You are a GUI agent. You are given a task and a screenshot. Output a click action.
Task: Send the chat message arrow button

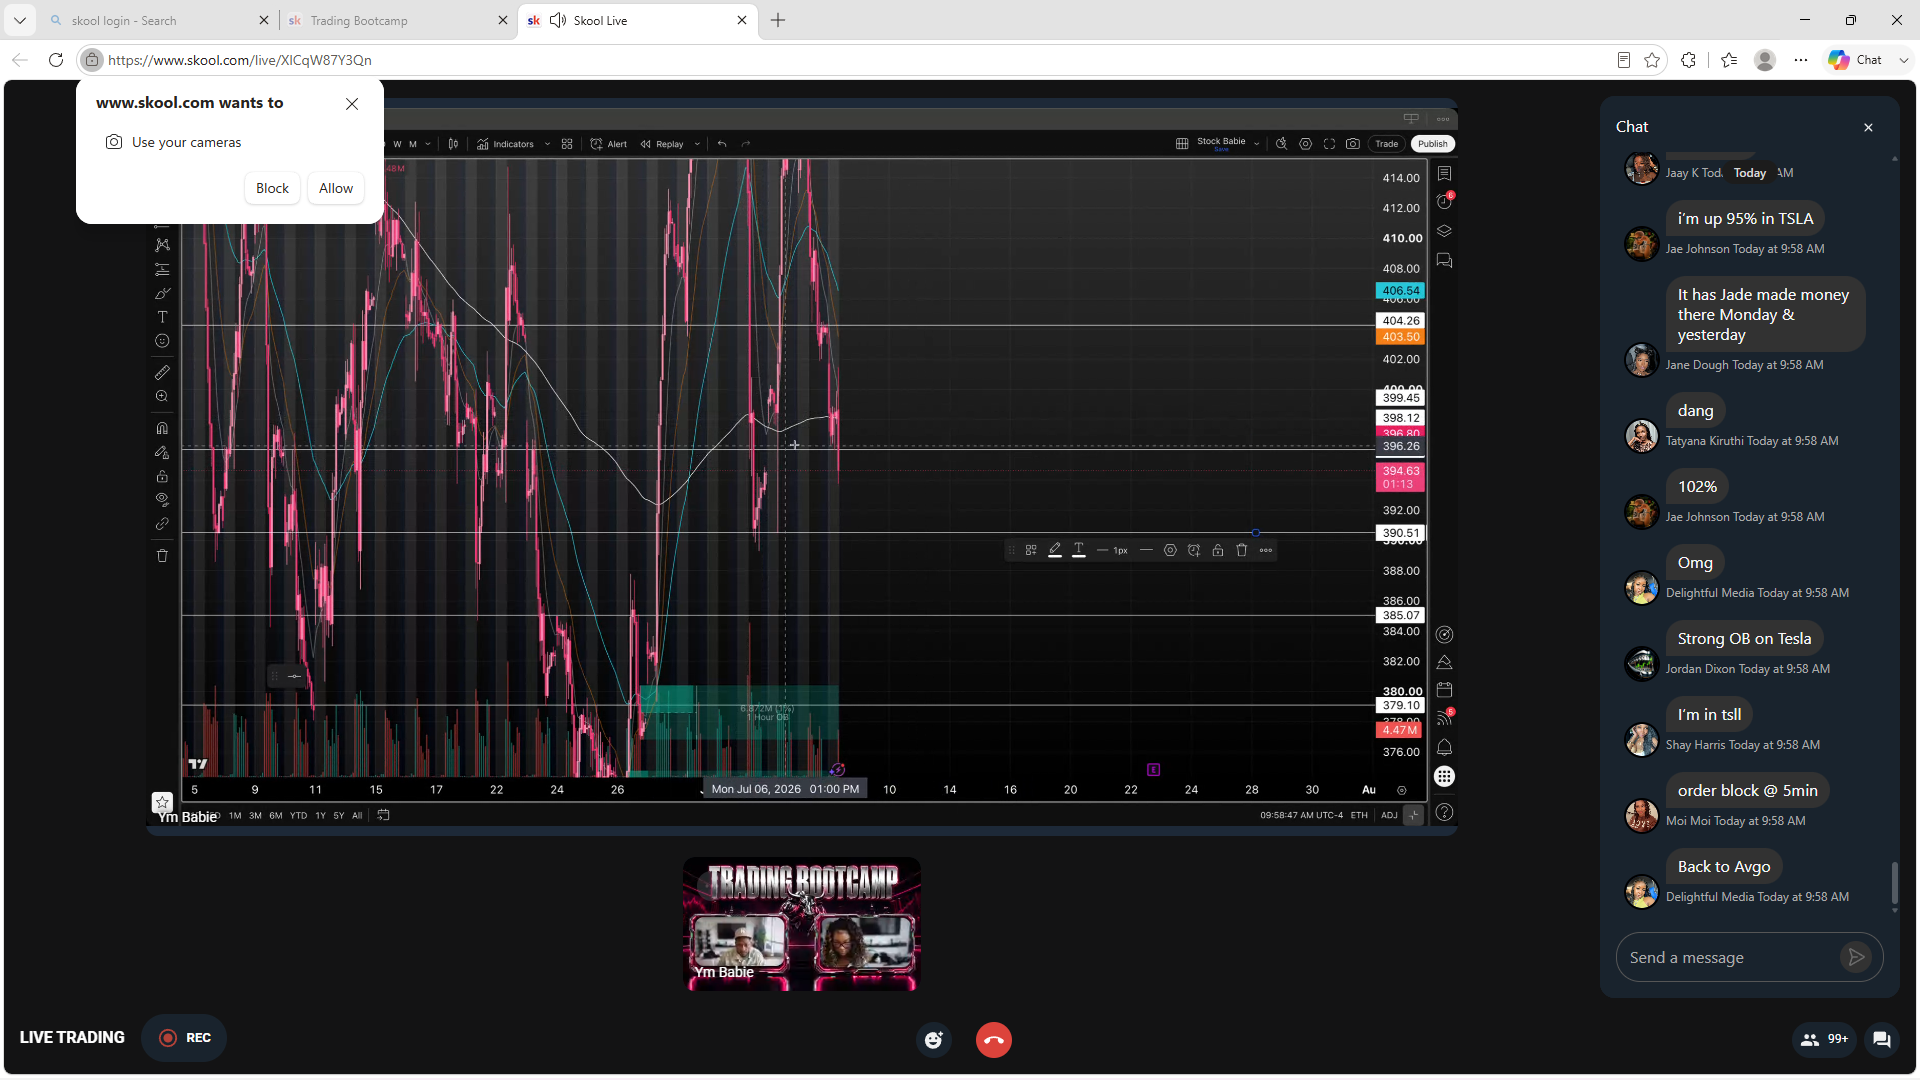1856,958
